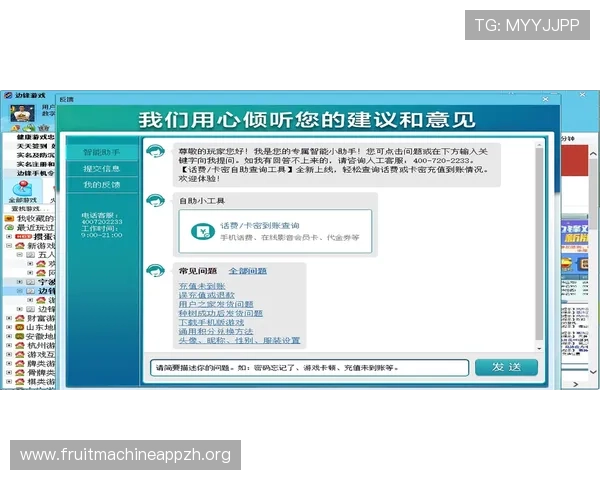Click the 财富游戏 house icon
Image resolution: width=600 pixels, height=480 pixels.
click(x=20, y=318)
